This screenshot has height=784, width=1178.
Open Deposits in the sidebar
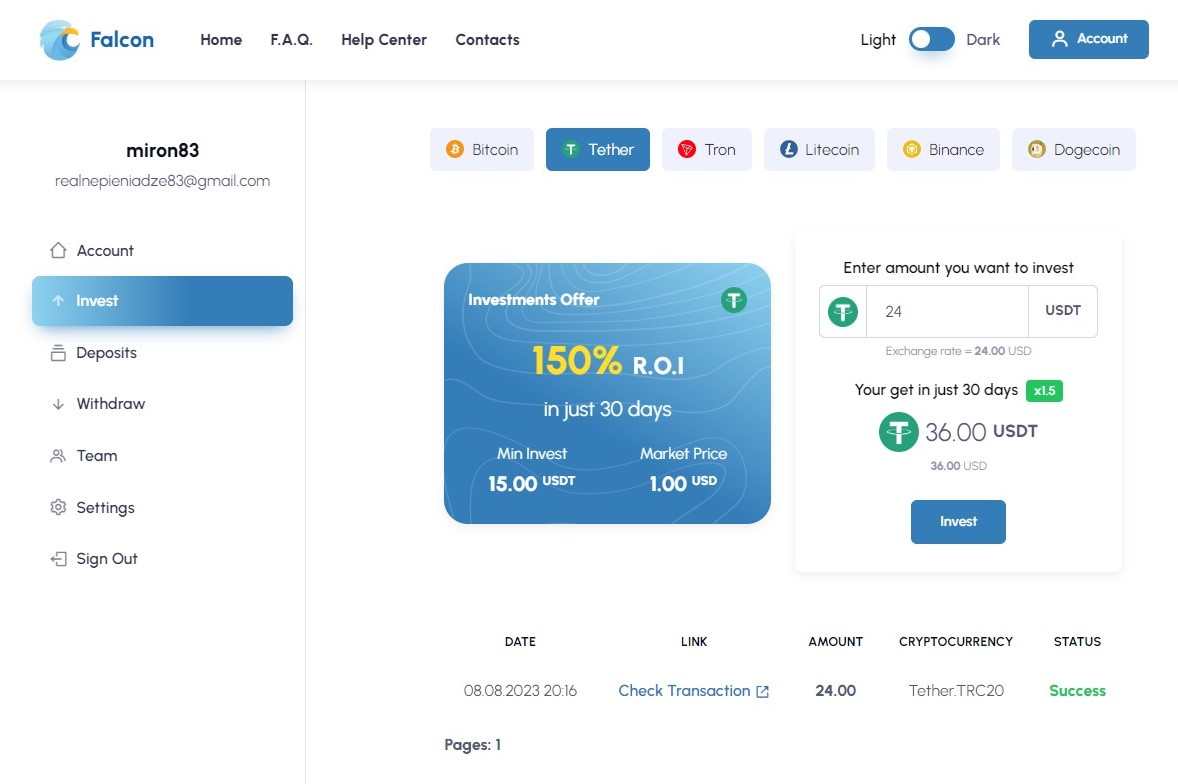[x=162, y=353]
